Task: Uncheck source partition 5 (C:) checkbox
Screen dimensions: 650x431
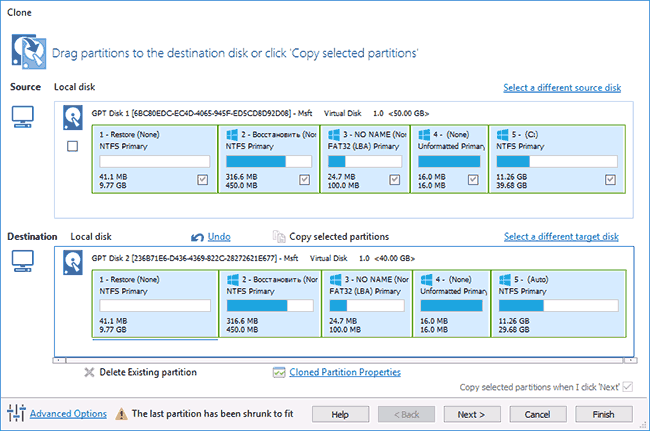Action: coord(610,179)
